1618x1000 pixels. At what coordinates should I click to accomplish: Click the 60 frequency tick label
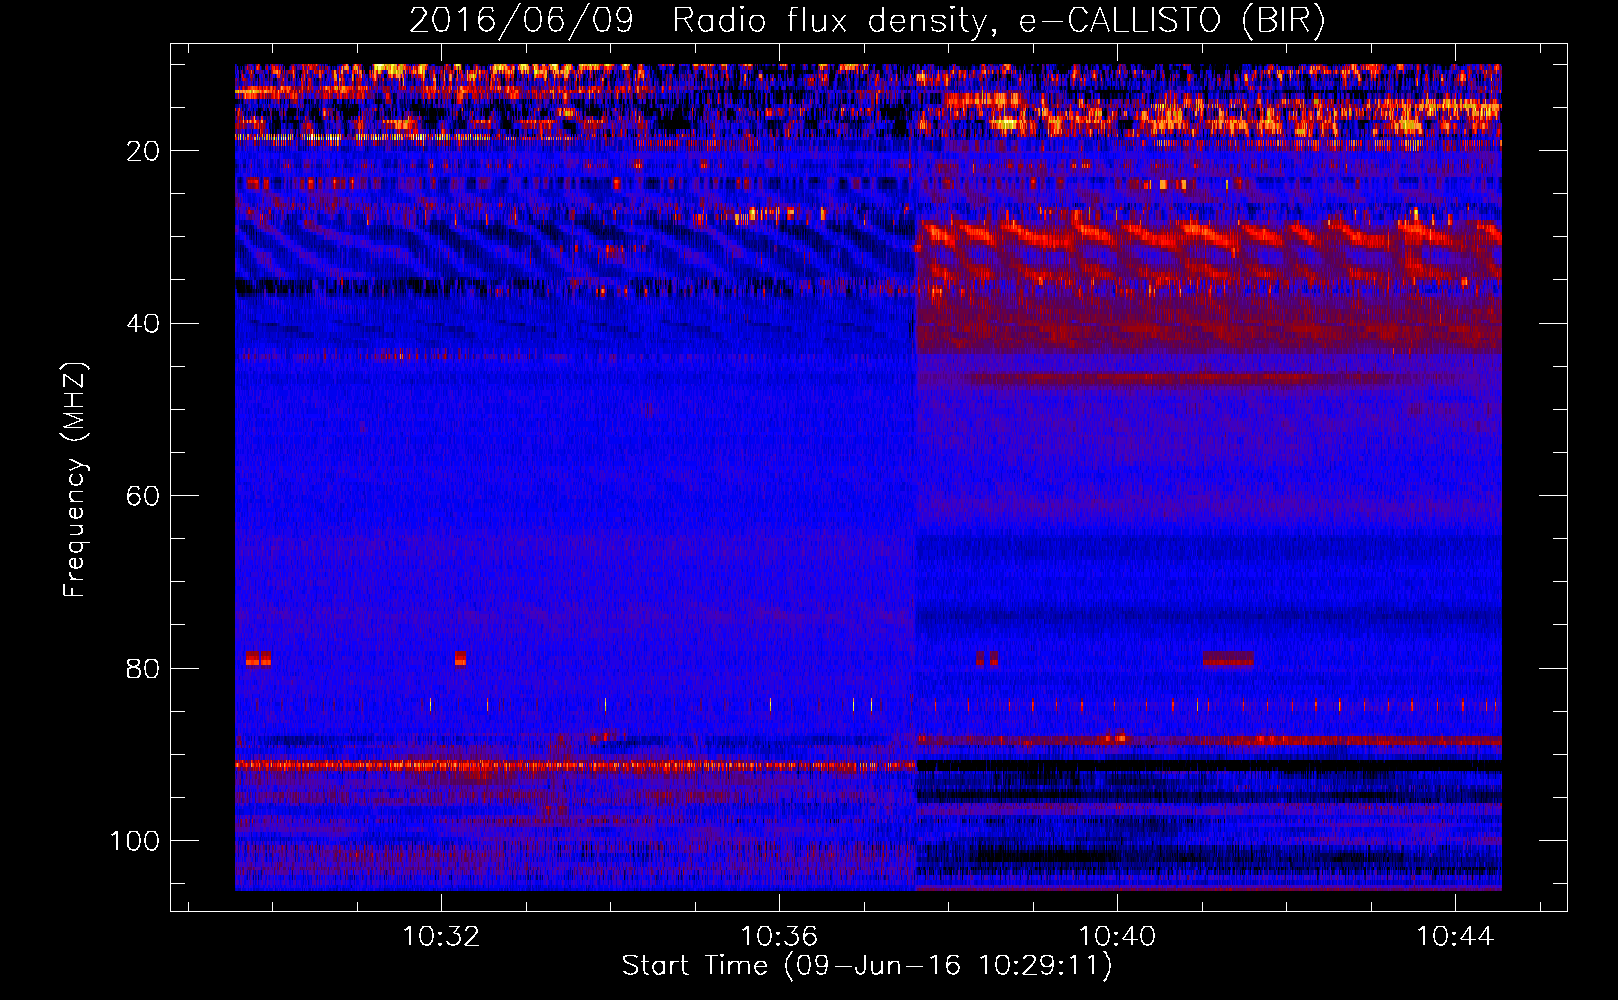click(x=143, y=496)
